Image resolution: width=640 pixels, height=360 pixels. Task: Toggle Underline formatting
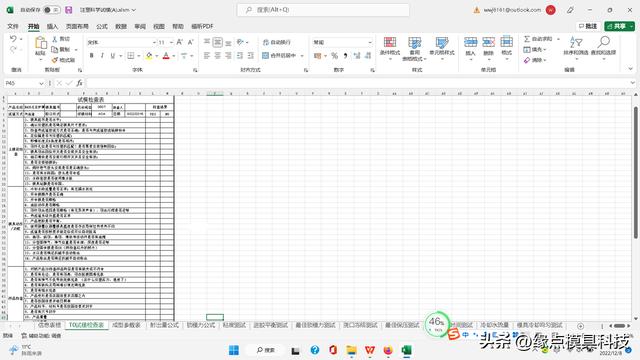pos(113,56)
